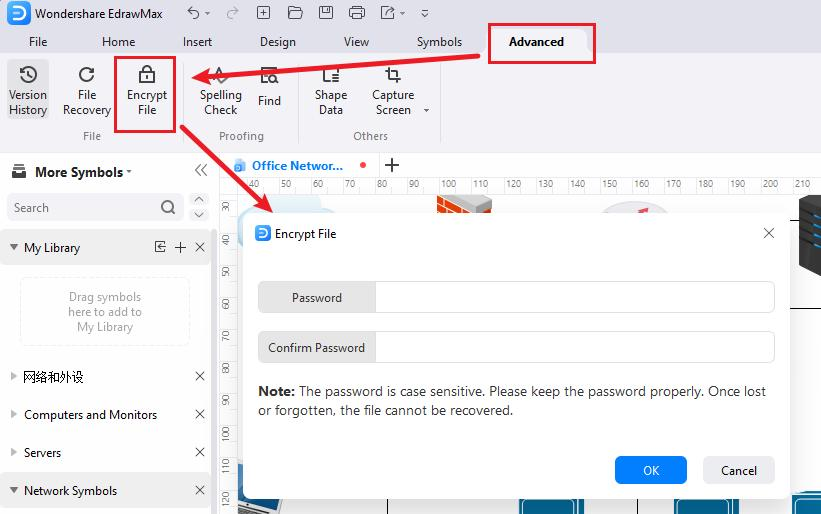Switch to the Insert tab
The width and height of the screenshot is (821, 514).
[x=197, y=42]
